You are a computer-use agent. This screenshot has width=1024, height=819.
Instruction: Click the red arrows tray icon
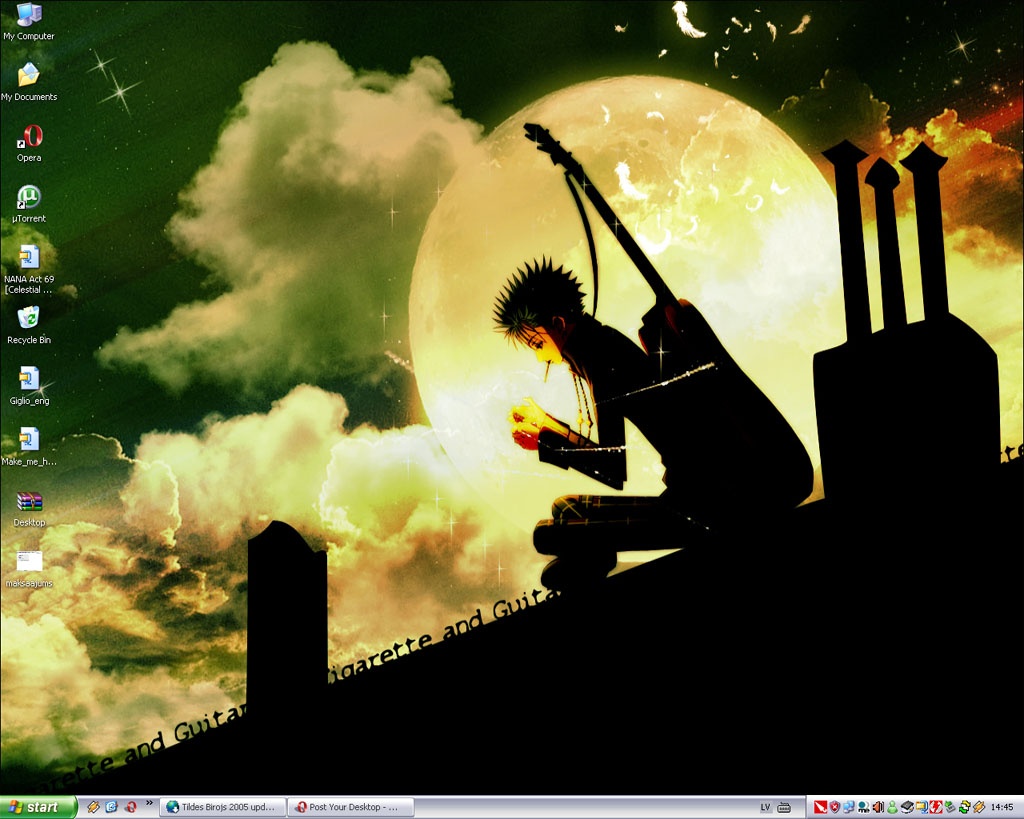(x=936, y=807)
